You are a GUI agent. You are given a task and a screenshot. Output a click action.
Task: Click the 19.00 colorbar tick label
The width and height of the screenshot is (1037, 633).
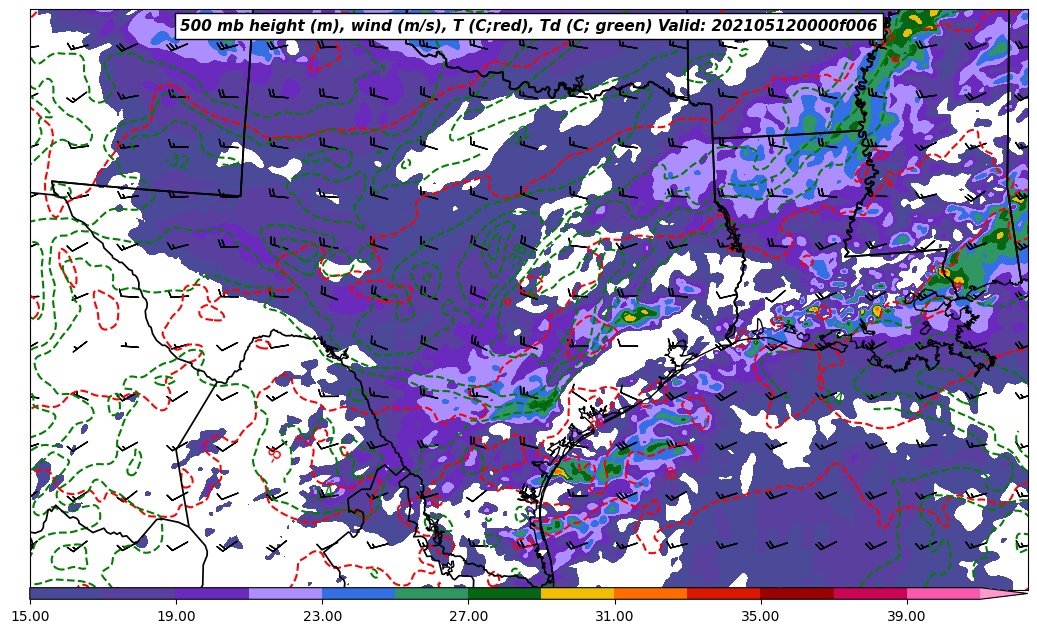[x=176, y=616]
